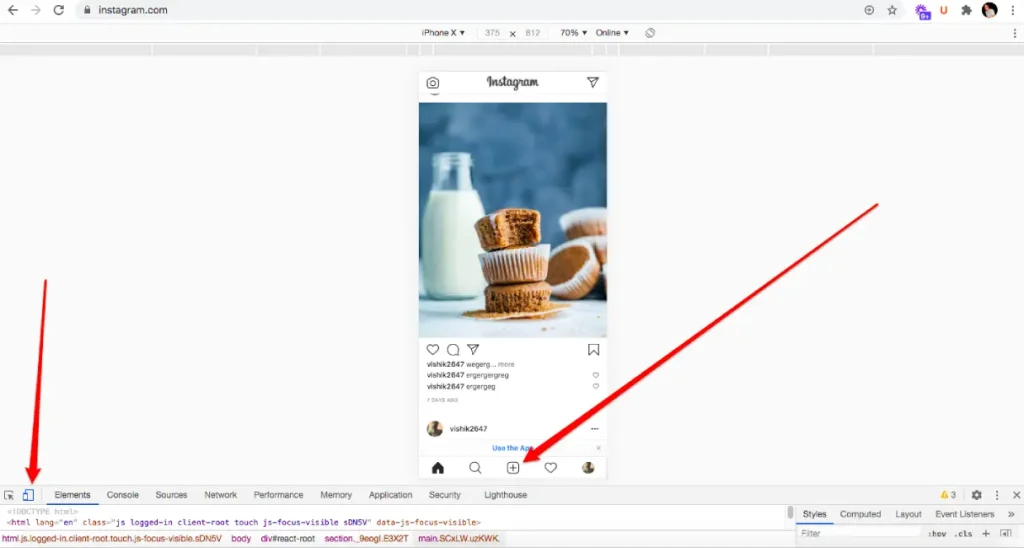Image resolution: width=1024 pixels, height=548 pixels.
Task: Open the 70% zoom dropdown
Action: (x=573, y=33)
